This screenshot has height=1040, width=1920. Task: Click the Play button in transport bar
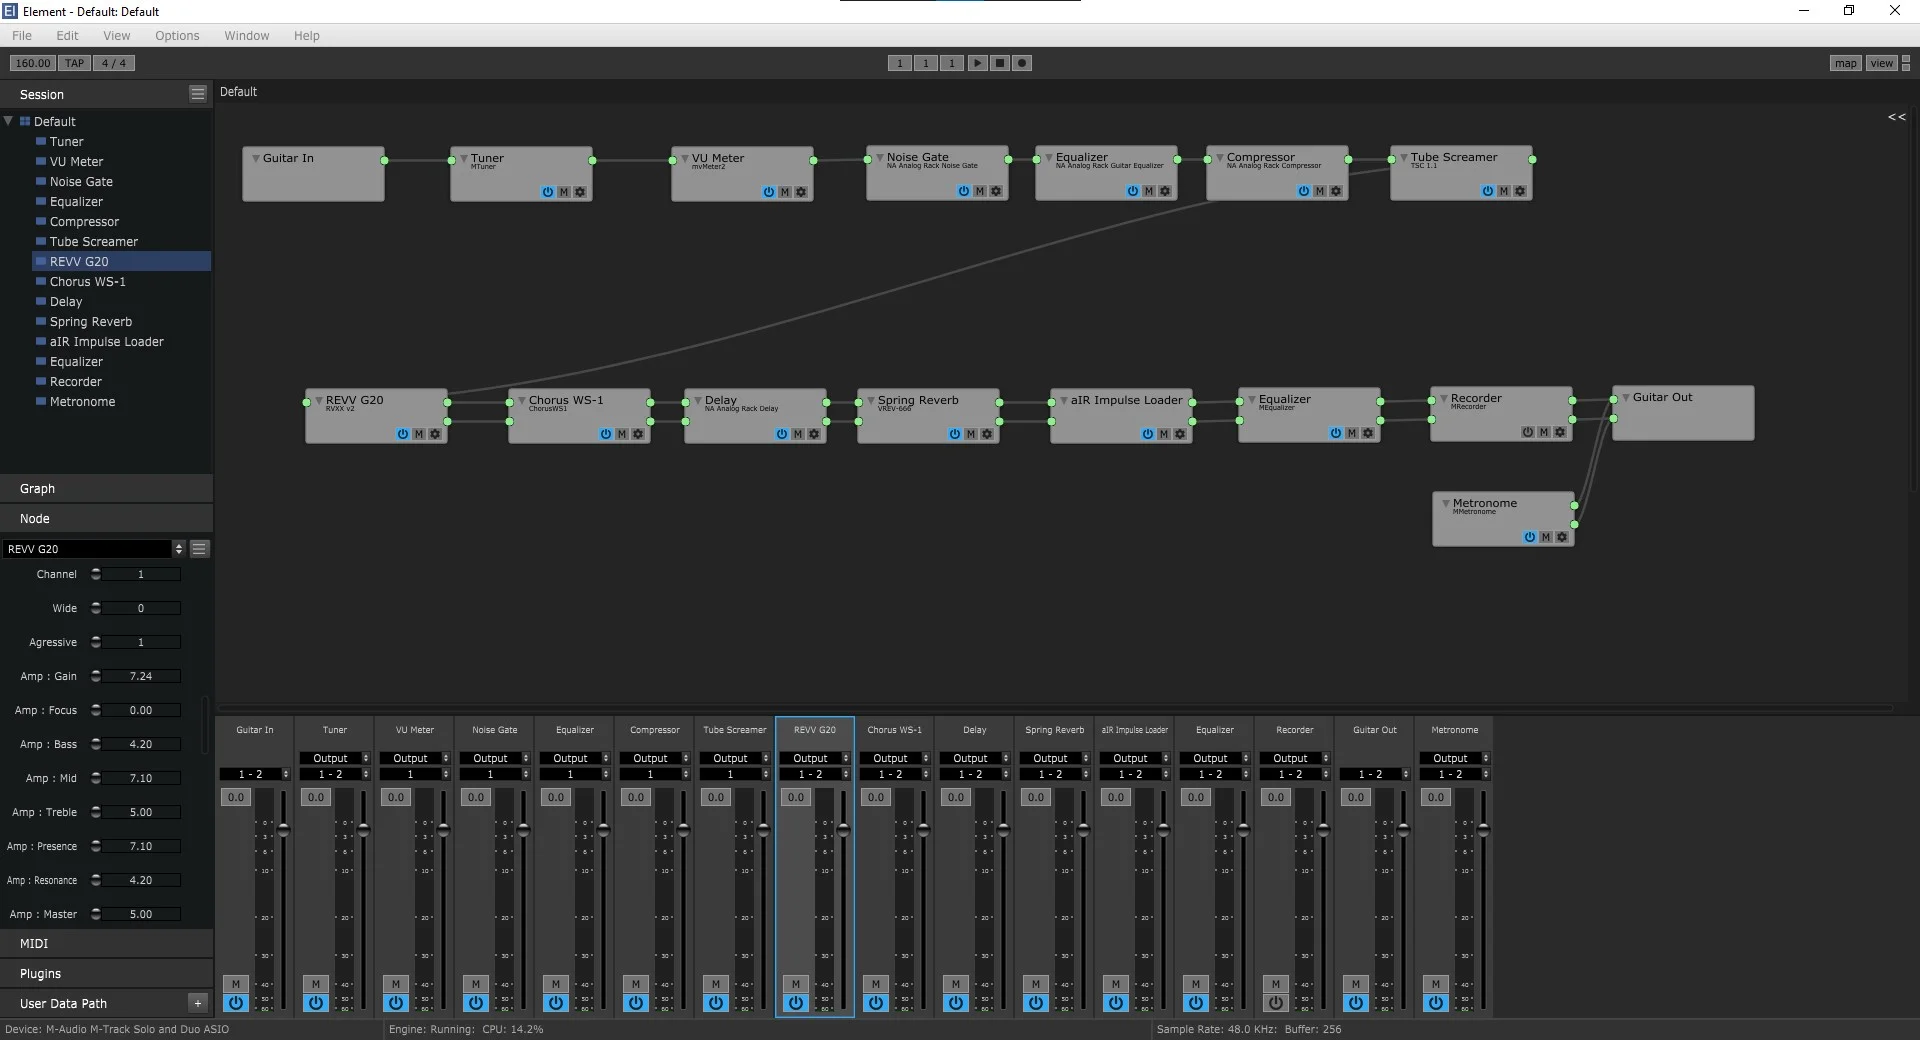pos(977,63)
